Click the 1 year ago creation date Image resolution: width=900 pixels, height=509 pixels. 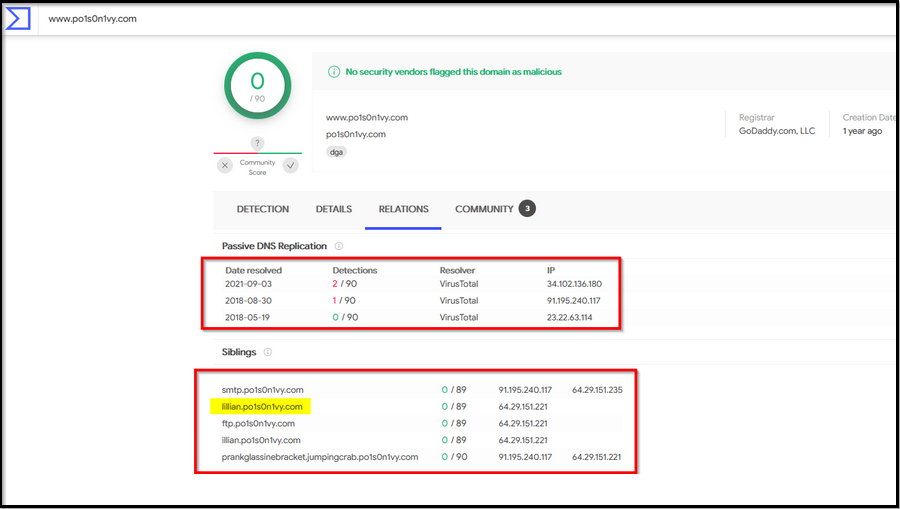coord(862,131)
